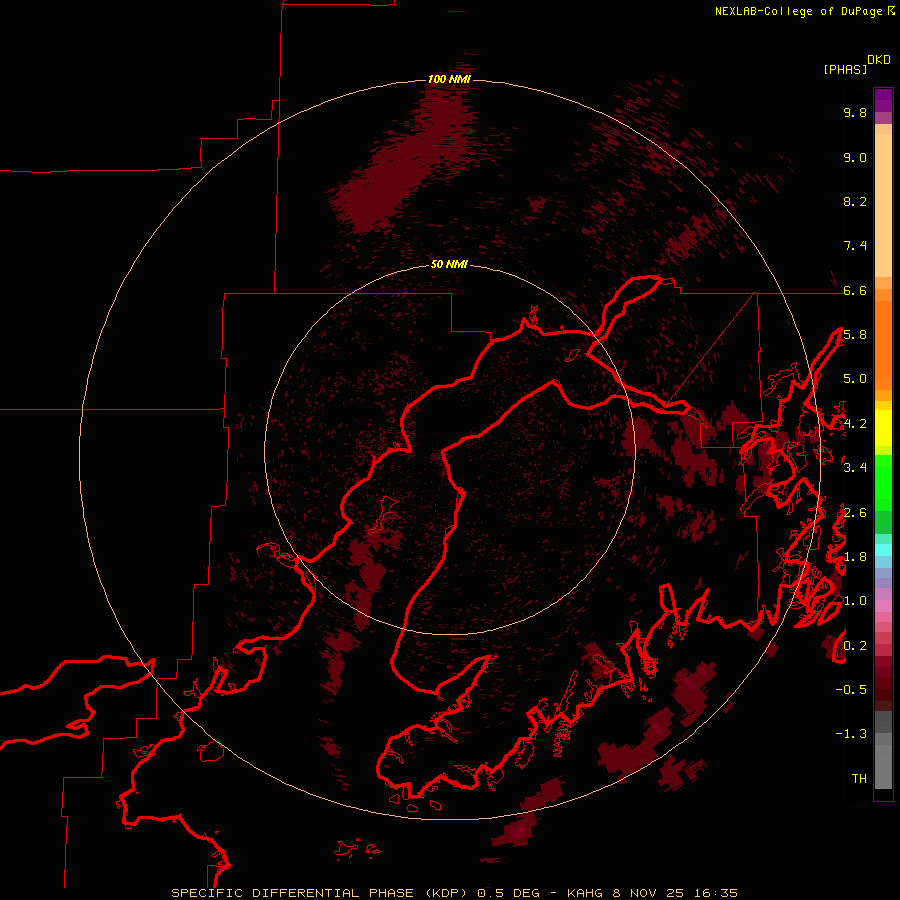900x900 pixels.
Task: Click the NEXLAB-College of DuPage credit text
Action: tap(804, 11)
